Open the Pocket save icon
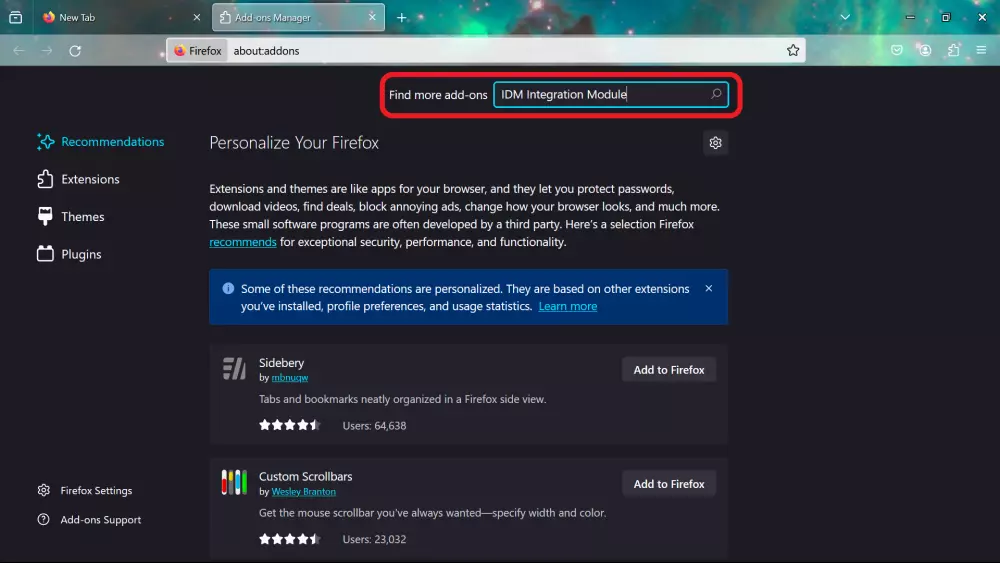Viewport: 1000px width, 563px height. tap(897, 50)
